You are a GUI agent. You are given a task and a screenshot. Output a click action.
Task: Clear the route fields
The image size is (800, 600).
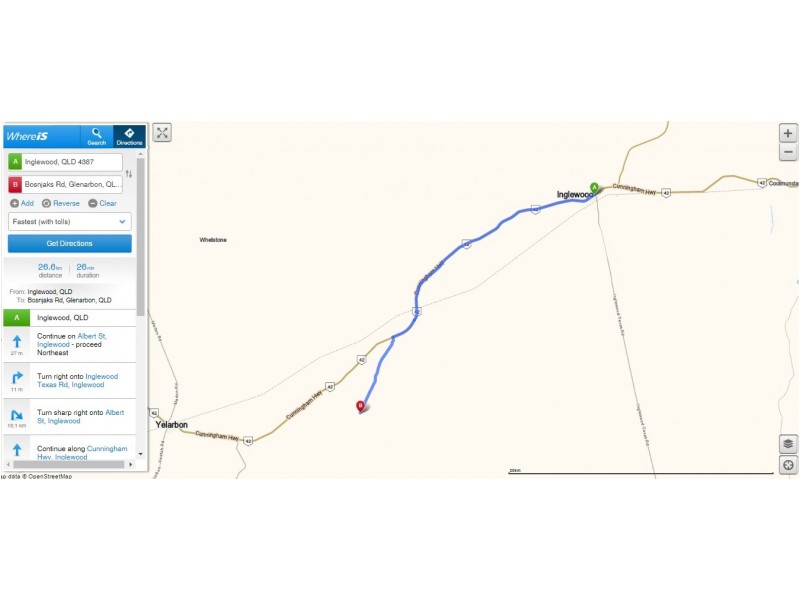103,203
